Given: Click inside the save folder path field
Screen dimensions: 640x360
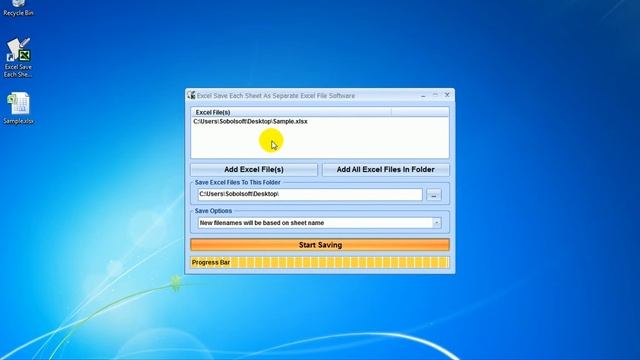Looking at the screenshot, I should click(310, 194).
